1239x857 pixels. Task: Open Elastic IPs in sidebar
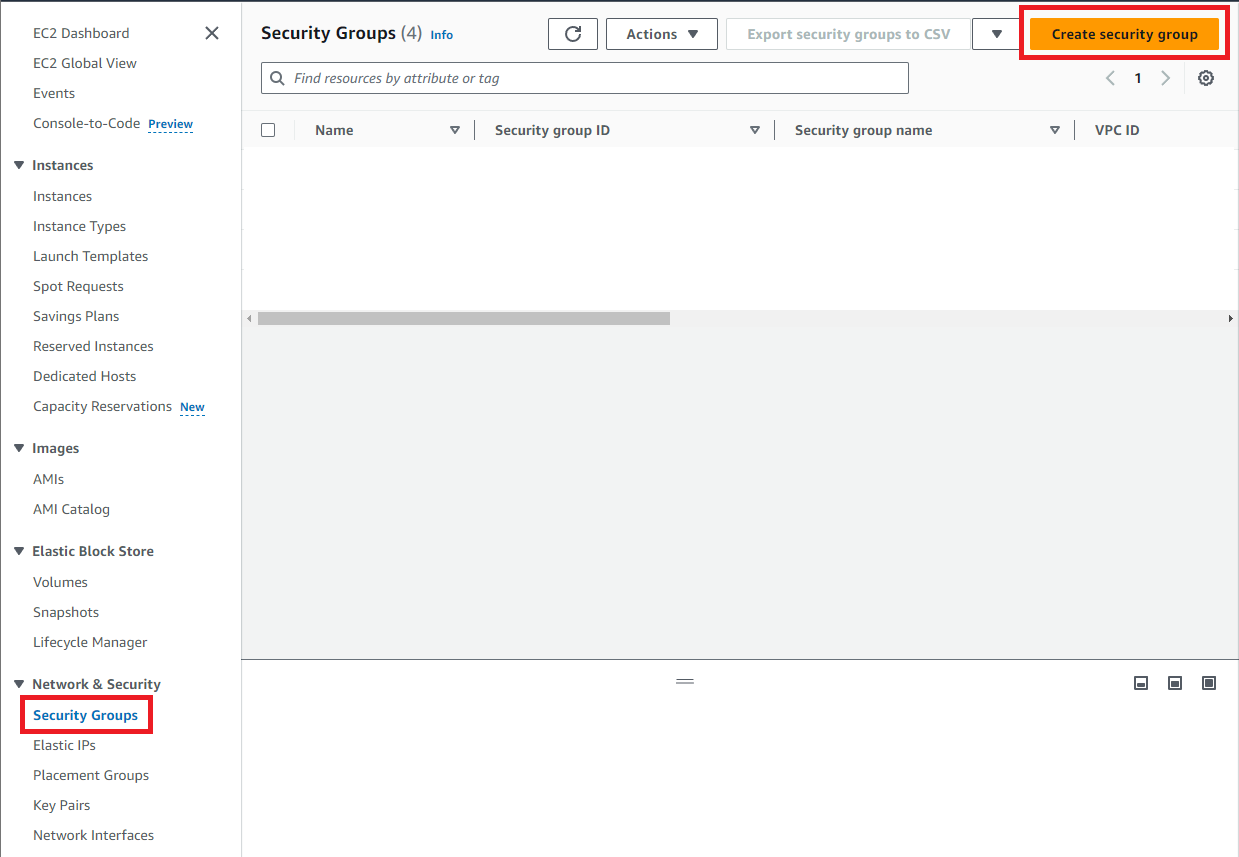64,745
